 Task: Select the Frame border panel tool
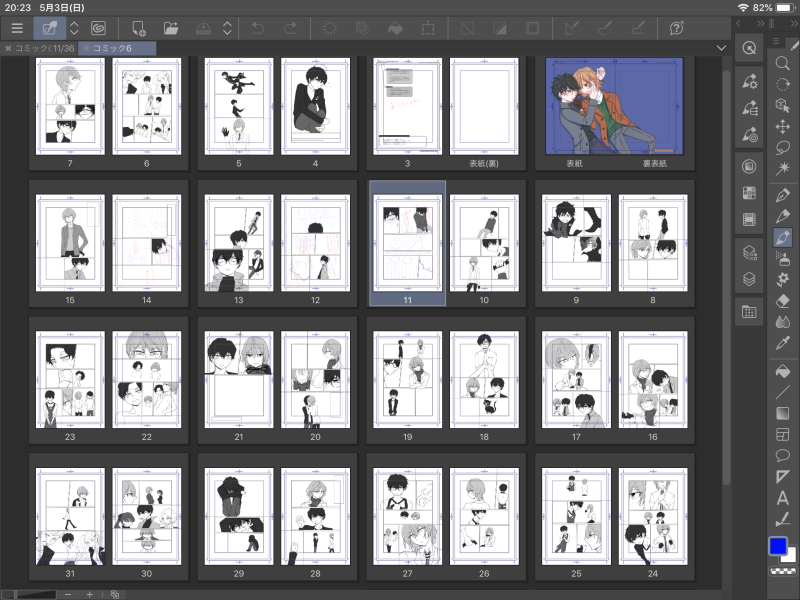pos(782,434)
